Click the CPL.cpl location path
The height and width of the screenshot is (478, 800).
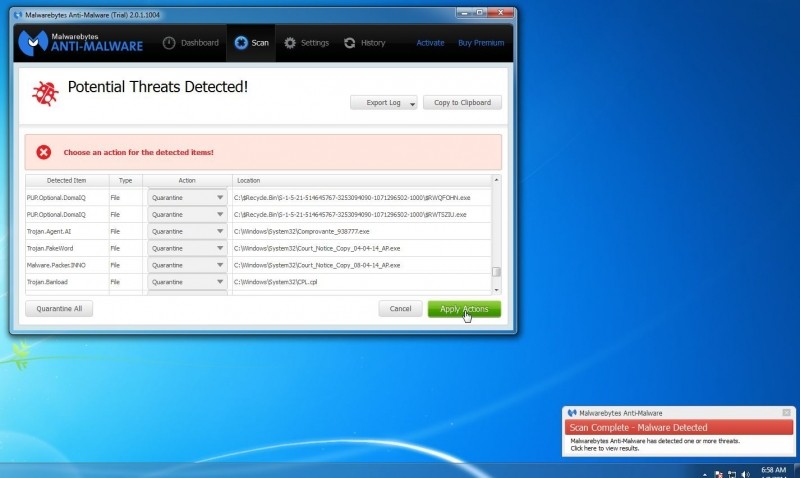[x=276, y=282]
